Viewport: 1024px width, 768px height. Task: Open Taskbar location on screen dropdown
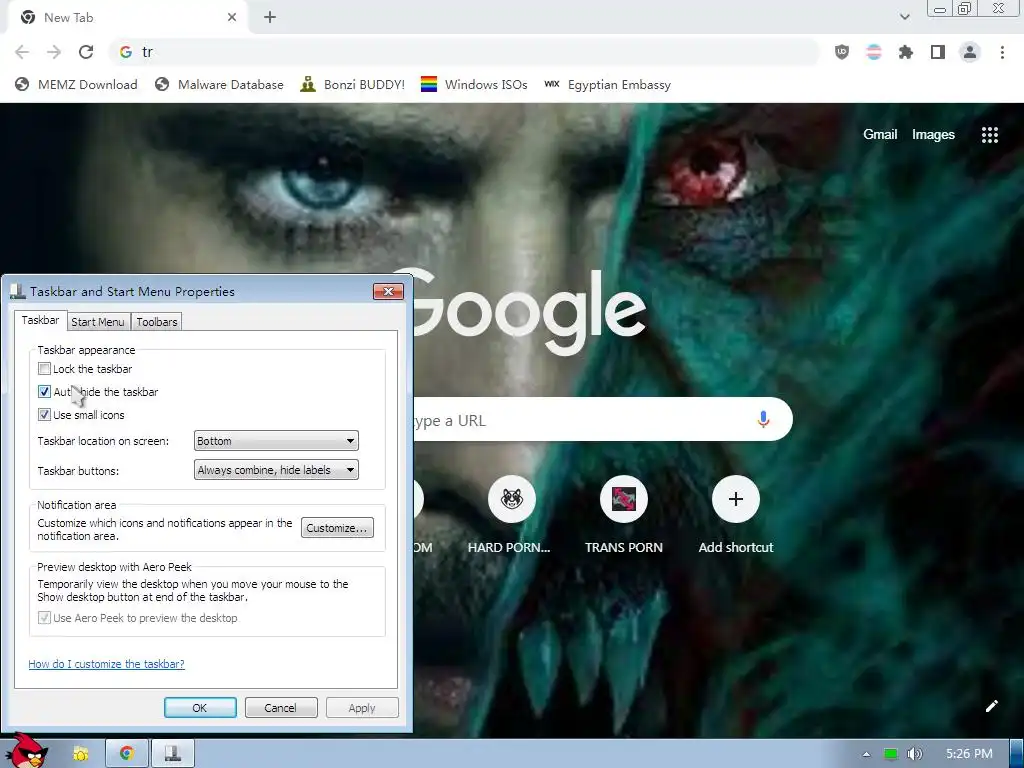(x=276, y=441)
